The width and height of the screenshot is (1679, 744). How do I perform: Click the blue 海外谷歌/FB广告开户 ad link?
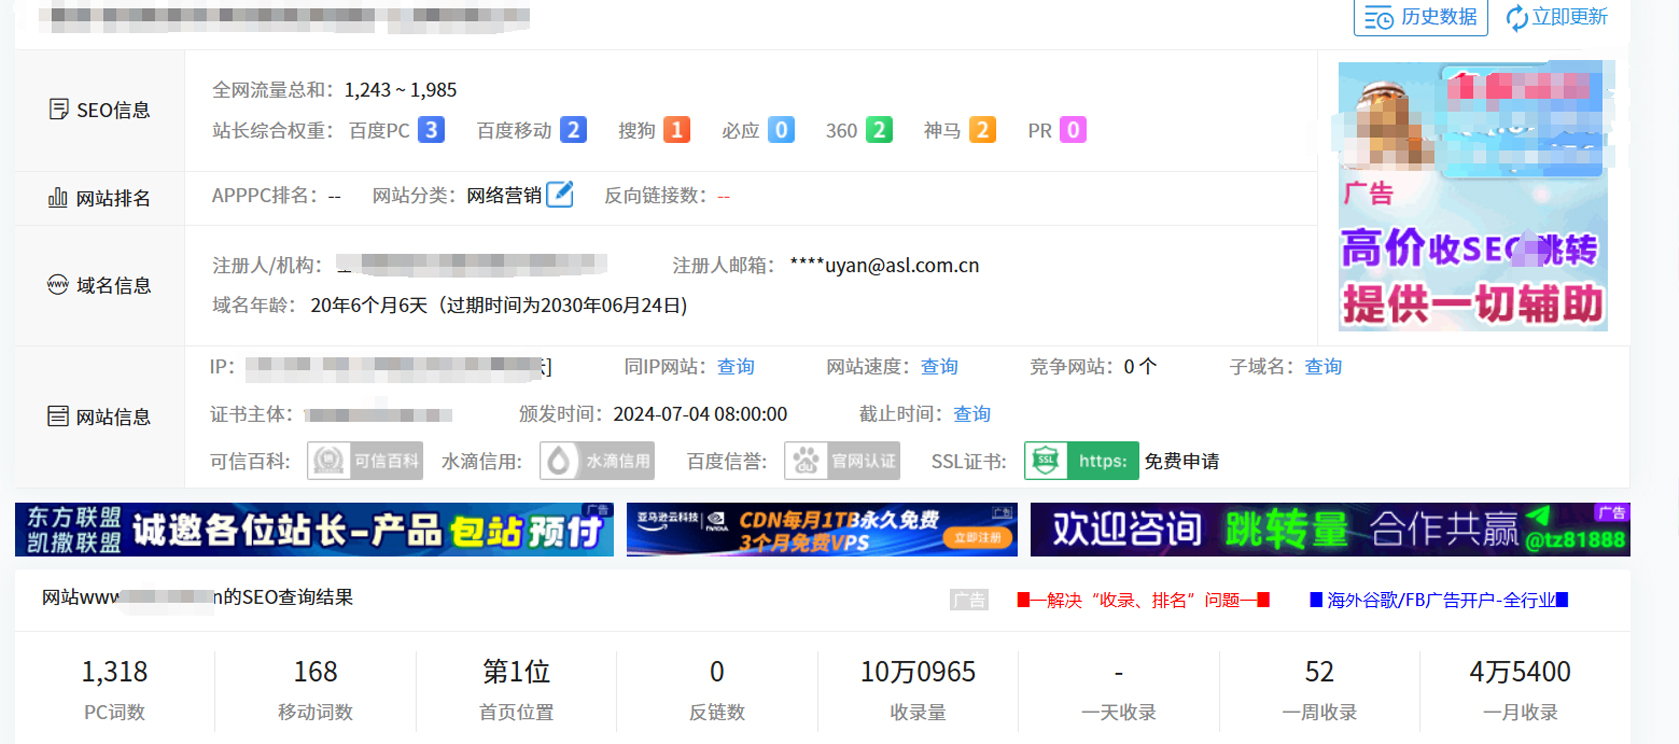pyautogui.click(x=1439, y=600)
